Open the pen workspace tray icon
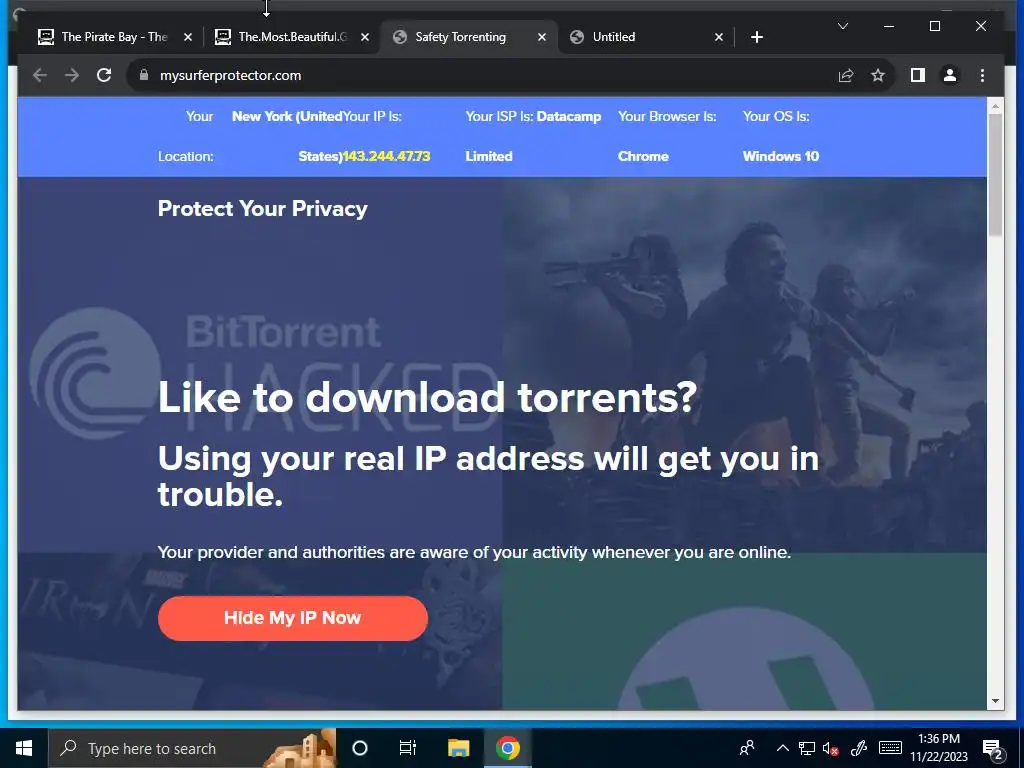1024x768 pixels. click(x=859, y=748)
